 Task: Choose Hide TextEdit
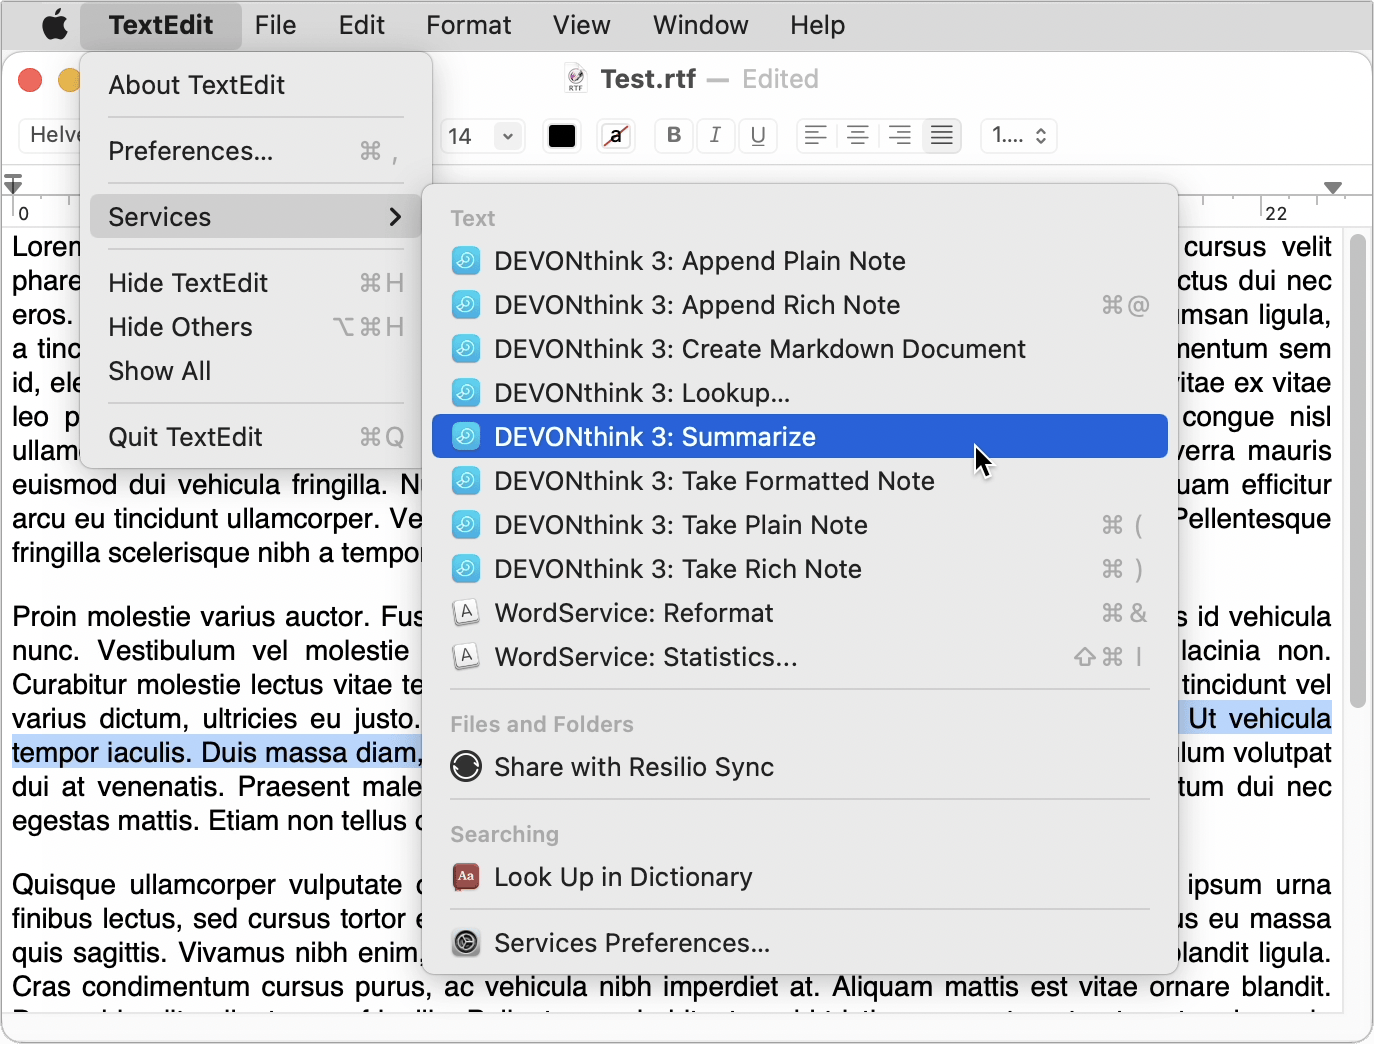tap(256, 283)
